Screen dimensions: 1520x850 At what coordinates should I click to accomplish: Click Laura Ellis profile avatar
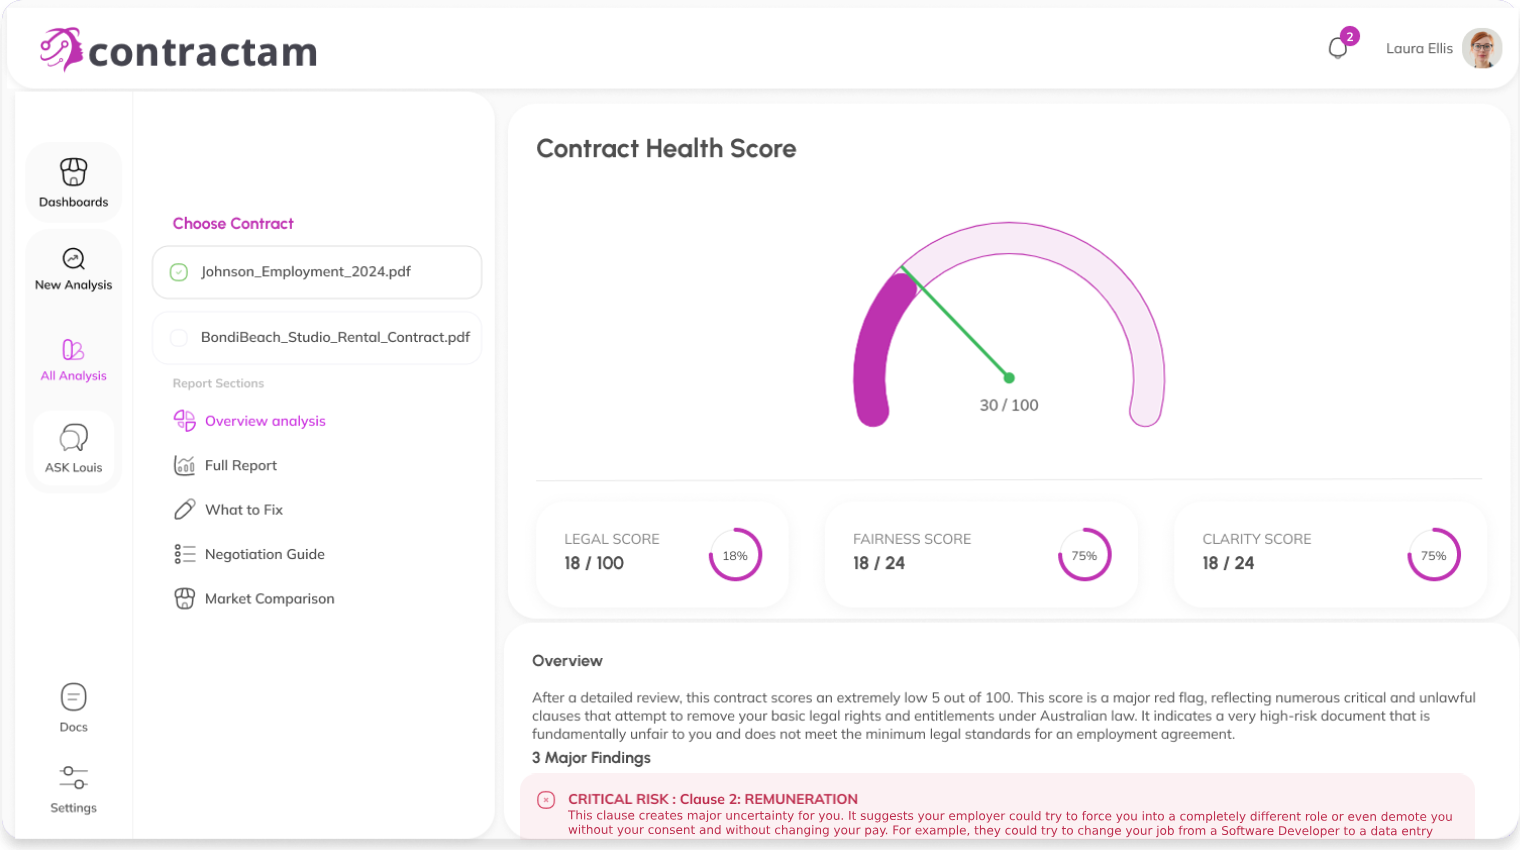point(1482,48)
